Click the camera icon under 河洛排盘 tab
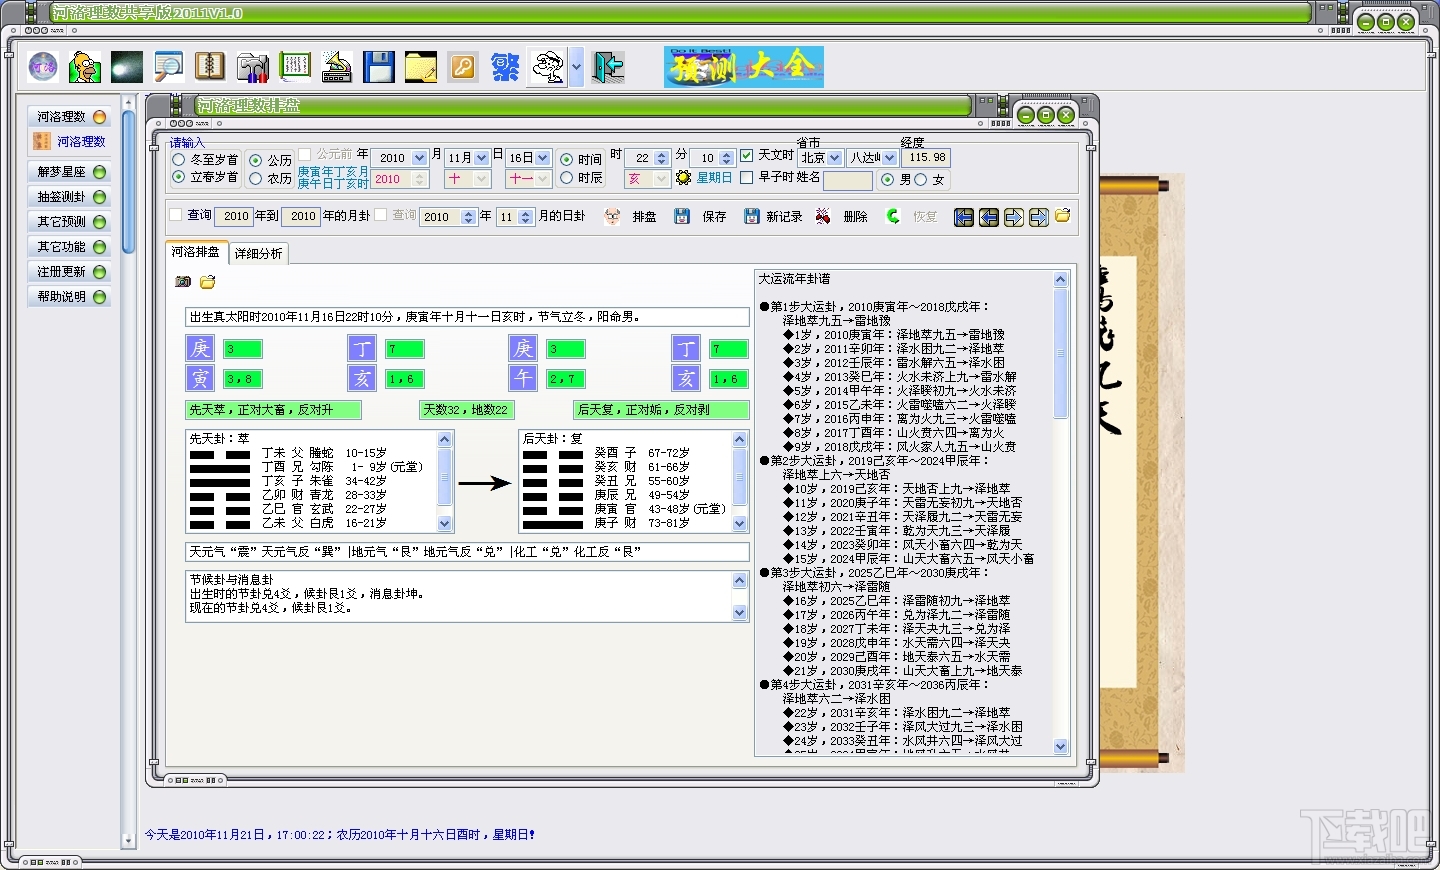The width and height of the screenshot is (1440, 870). pyautogui.click(x=183, y=282)
